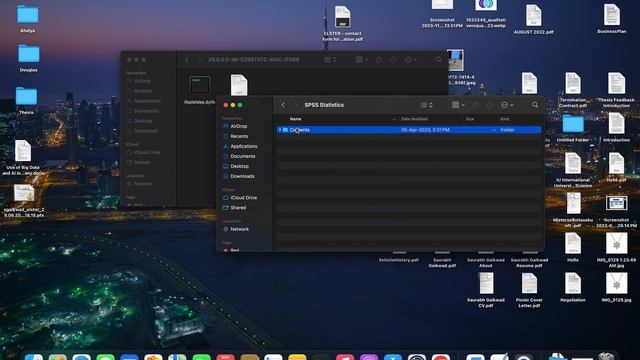Viewport: 640px width, 360px height.
Task: Open the Group By menu in SPSS Statistics window
Action: click(458, 105)
